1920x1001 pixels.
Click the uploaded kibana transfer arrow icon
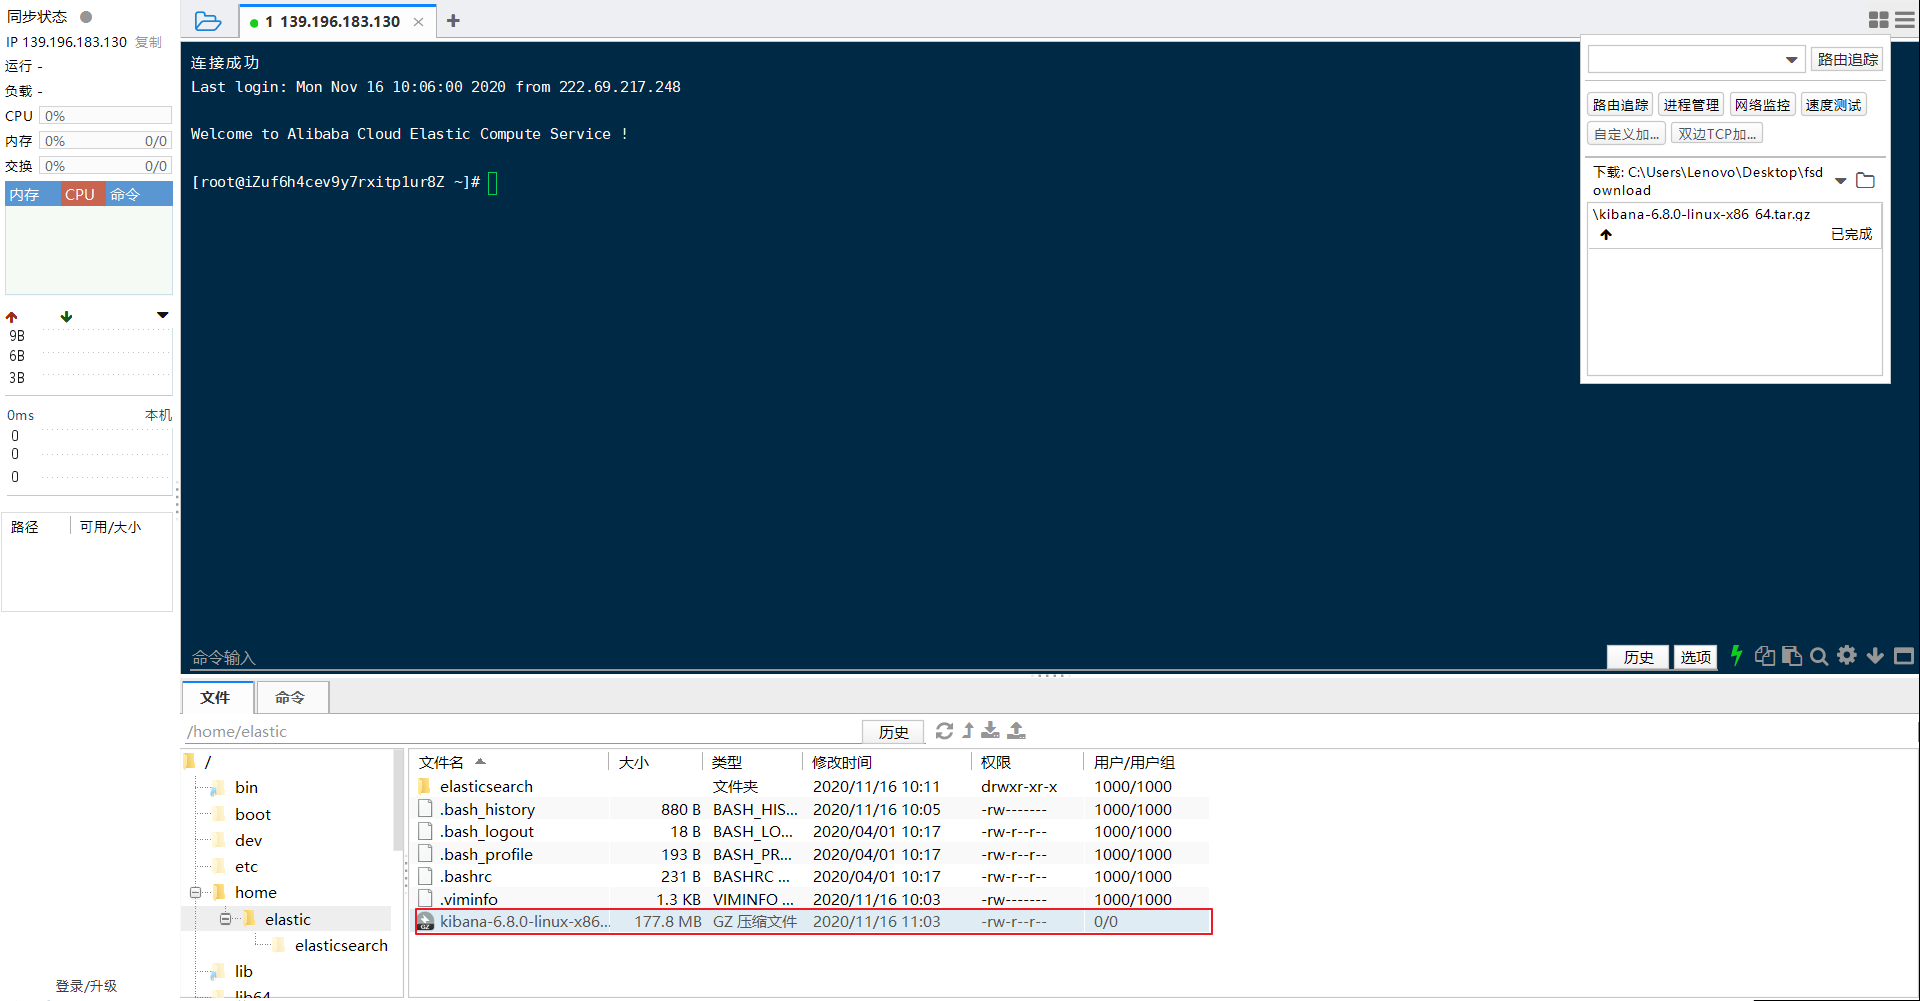click(1606, 234)
